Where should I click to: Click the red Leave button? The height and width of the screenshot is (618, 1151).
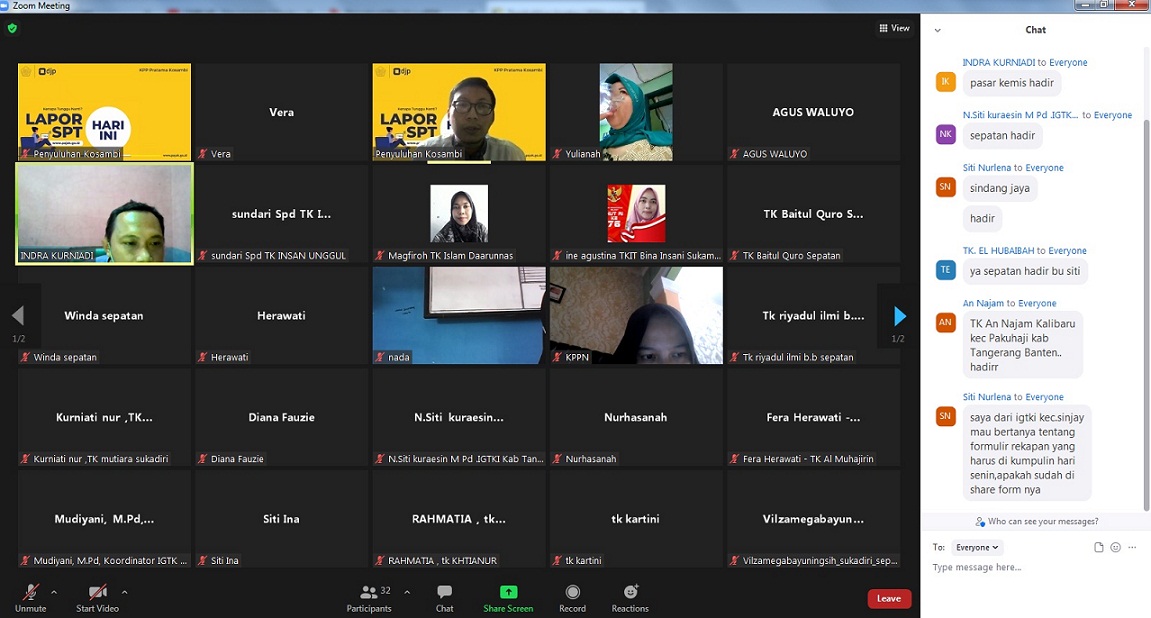click(x=888, y=598)
